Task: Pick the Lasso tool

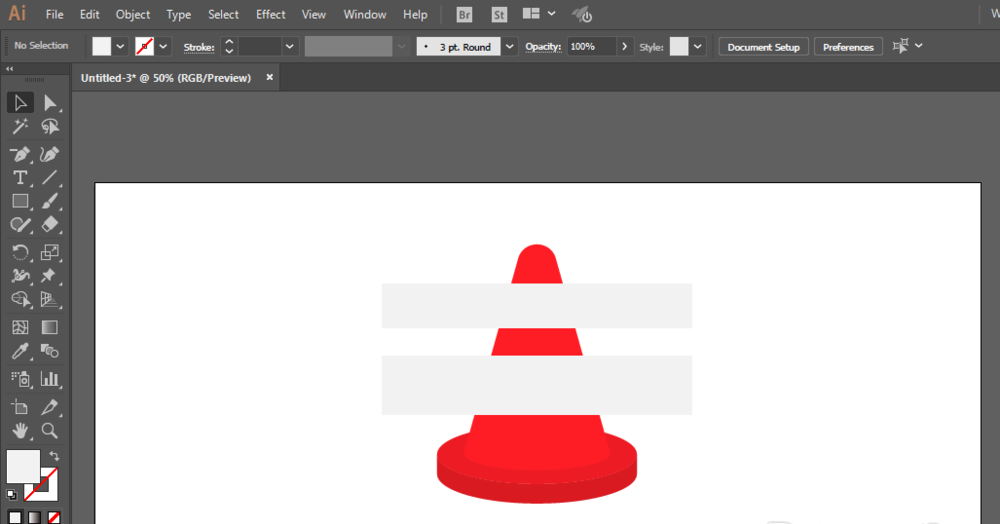Action: pos(50,126)
